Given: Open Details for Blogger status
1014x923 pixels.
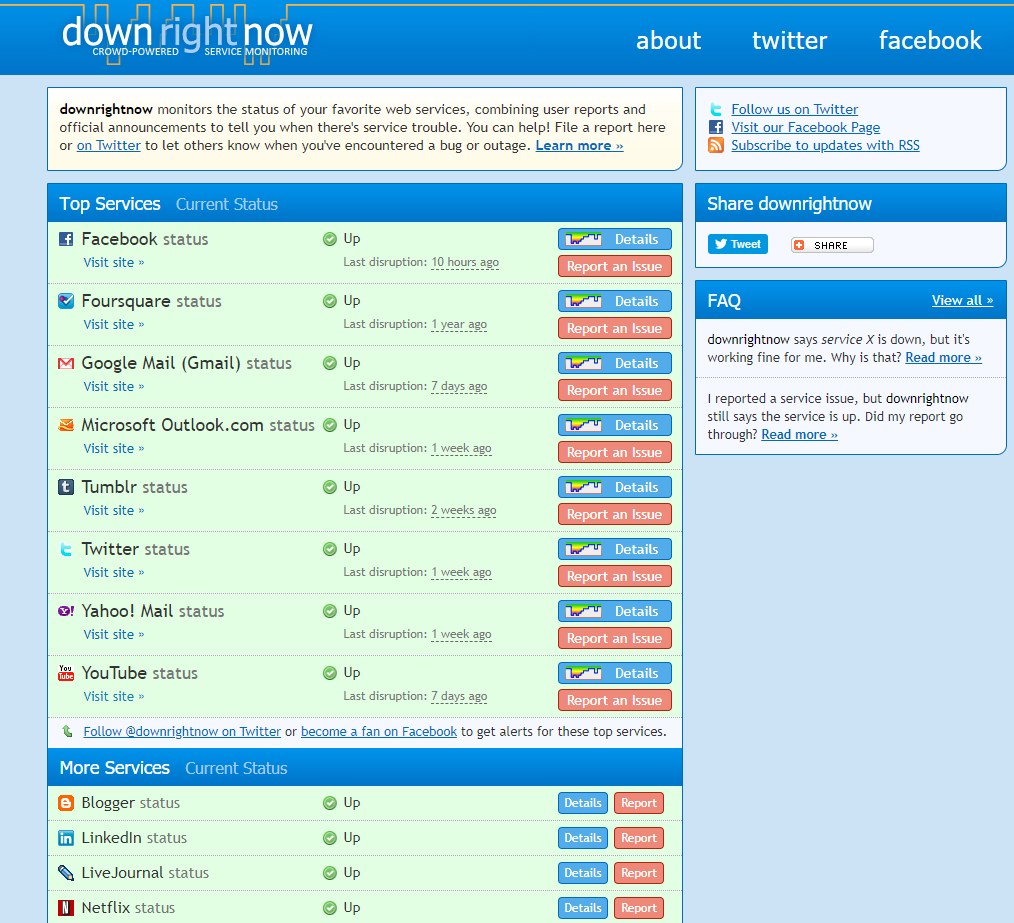Looking at the screenshot, I should point(583,803).
